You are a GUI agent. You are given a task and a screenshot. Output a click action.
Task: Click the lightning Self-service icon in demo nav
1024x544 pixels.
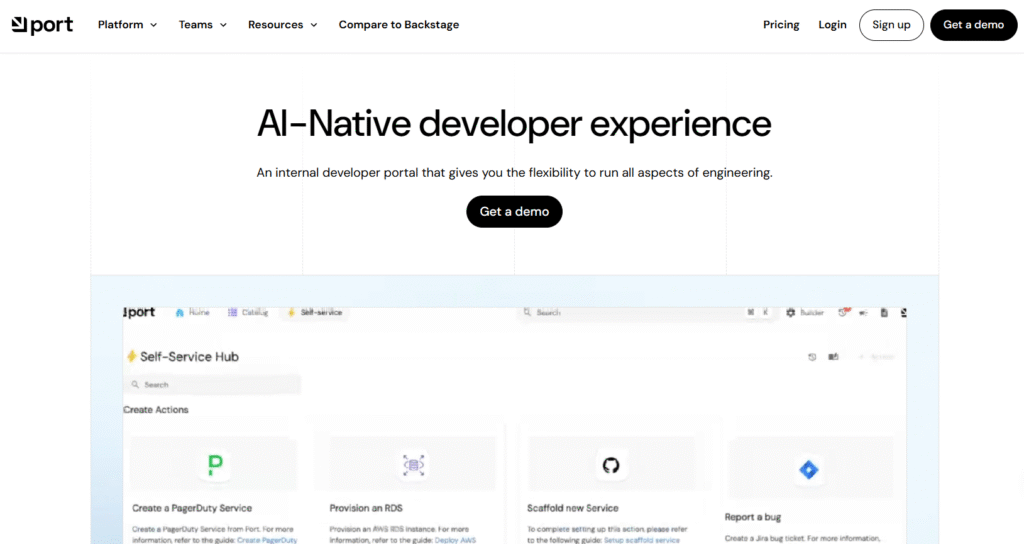pos(291,313)
